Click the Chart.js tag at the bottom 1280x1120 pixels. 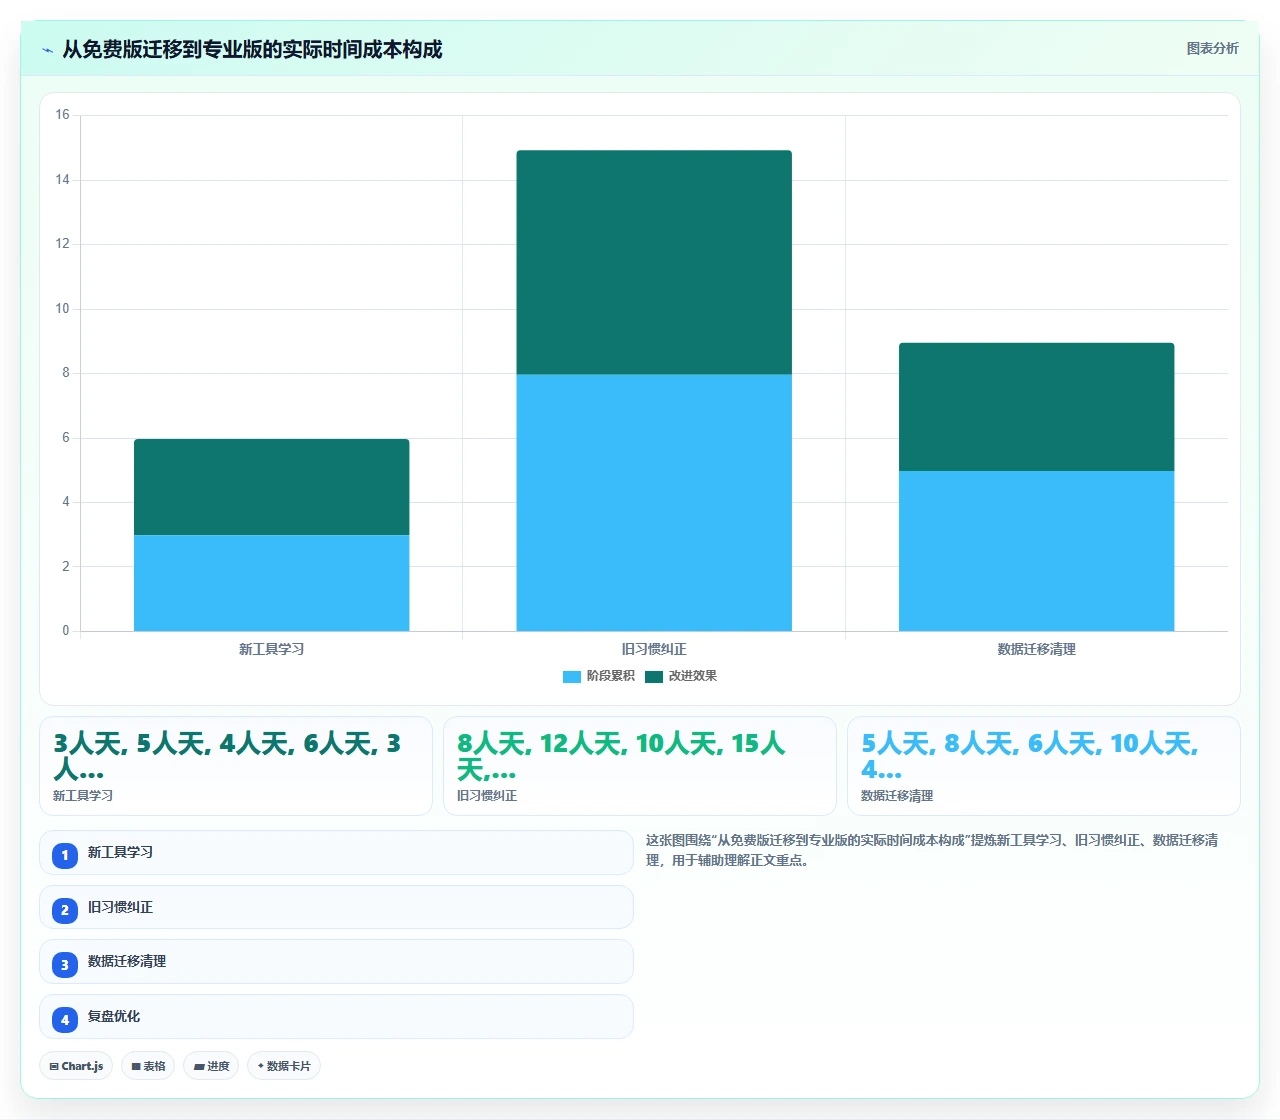pos(76,1066)
